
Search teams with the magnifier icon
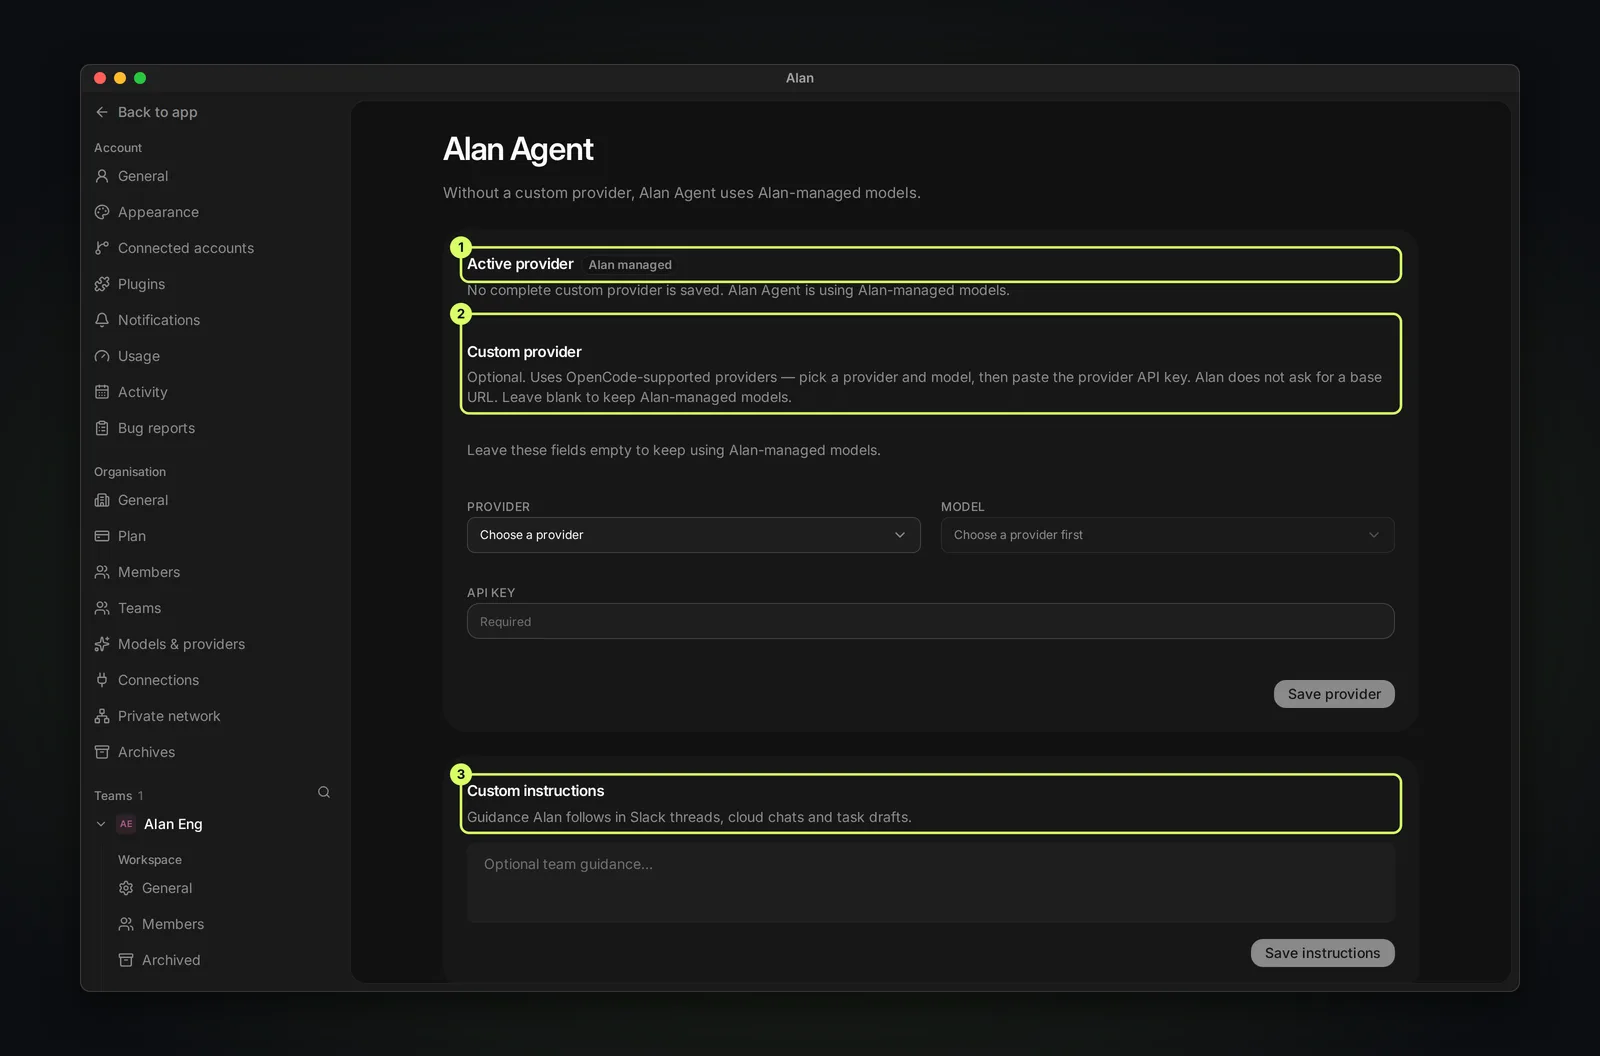pos(324,792)
